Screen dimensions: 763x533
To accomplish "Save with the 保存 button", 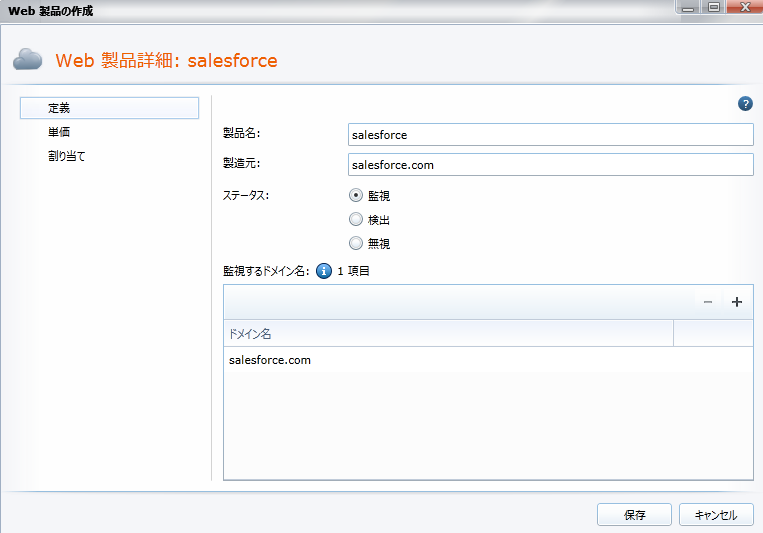I will [635, 515].
